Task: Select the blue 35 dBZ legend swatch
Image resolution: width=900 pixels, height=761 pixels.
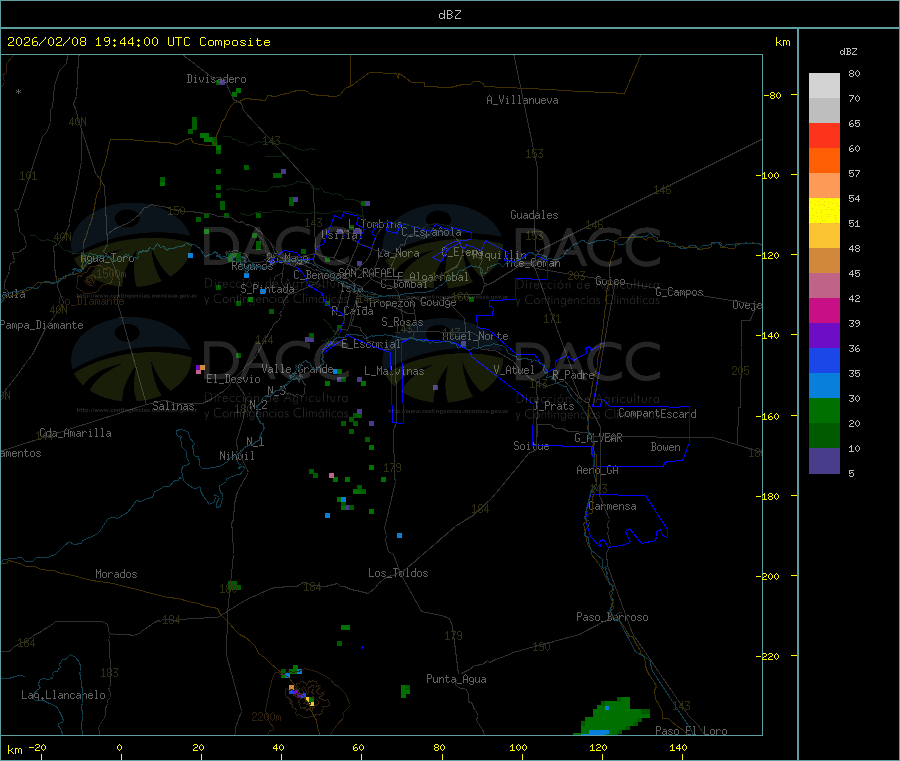Action: coord(824,360)
